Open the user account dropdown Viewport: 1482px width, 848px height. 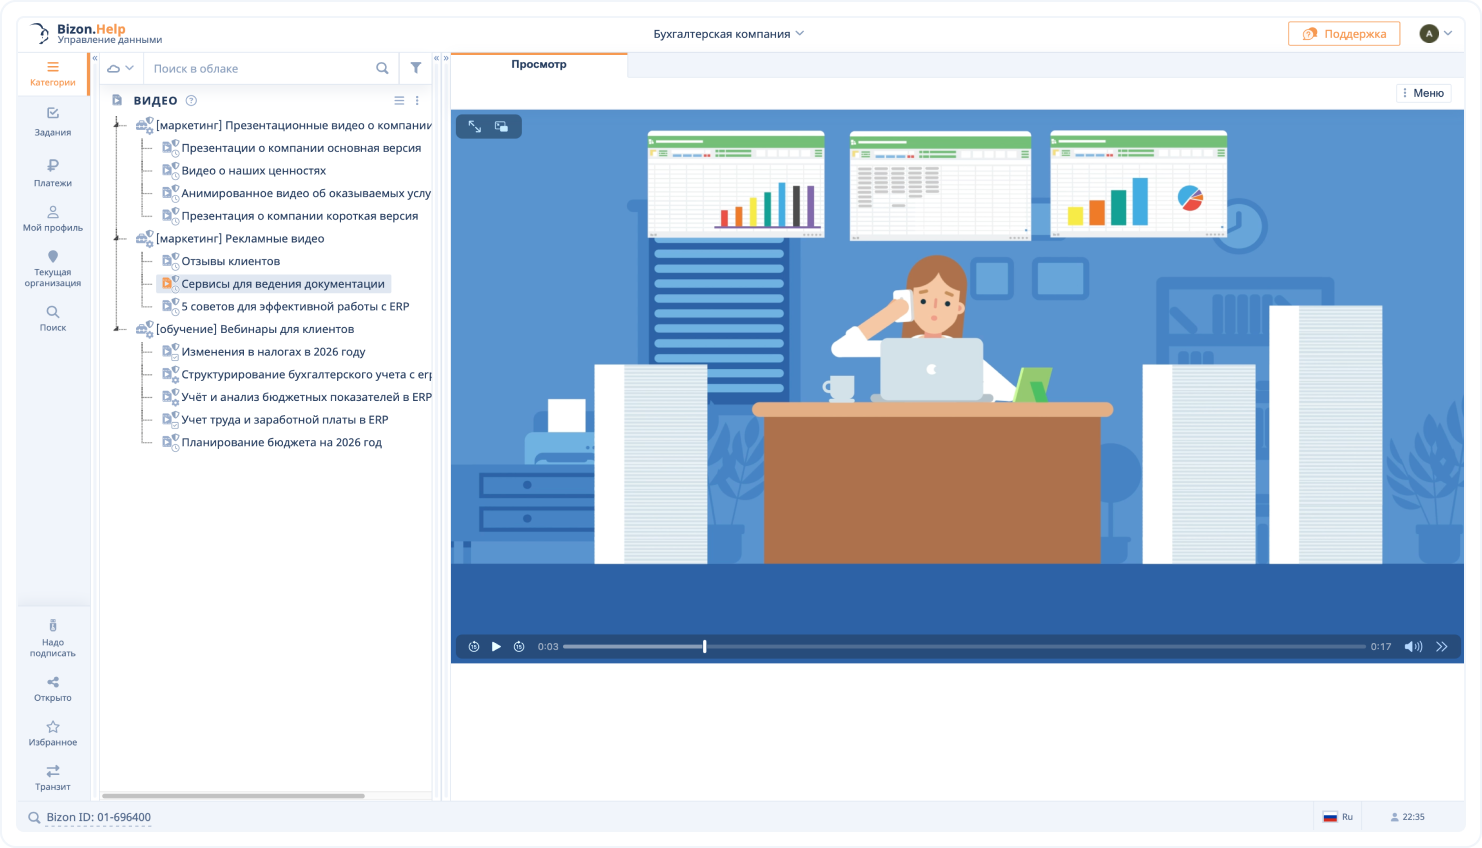point(1436,34)
